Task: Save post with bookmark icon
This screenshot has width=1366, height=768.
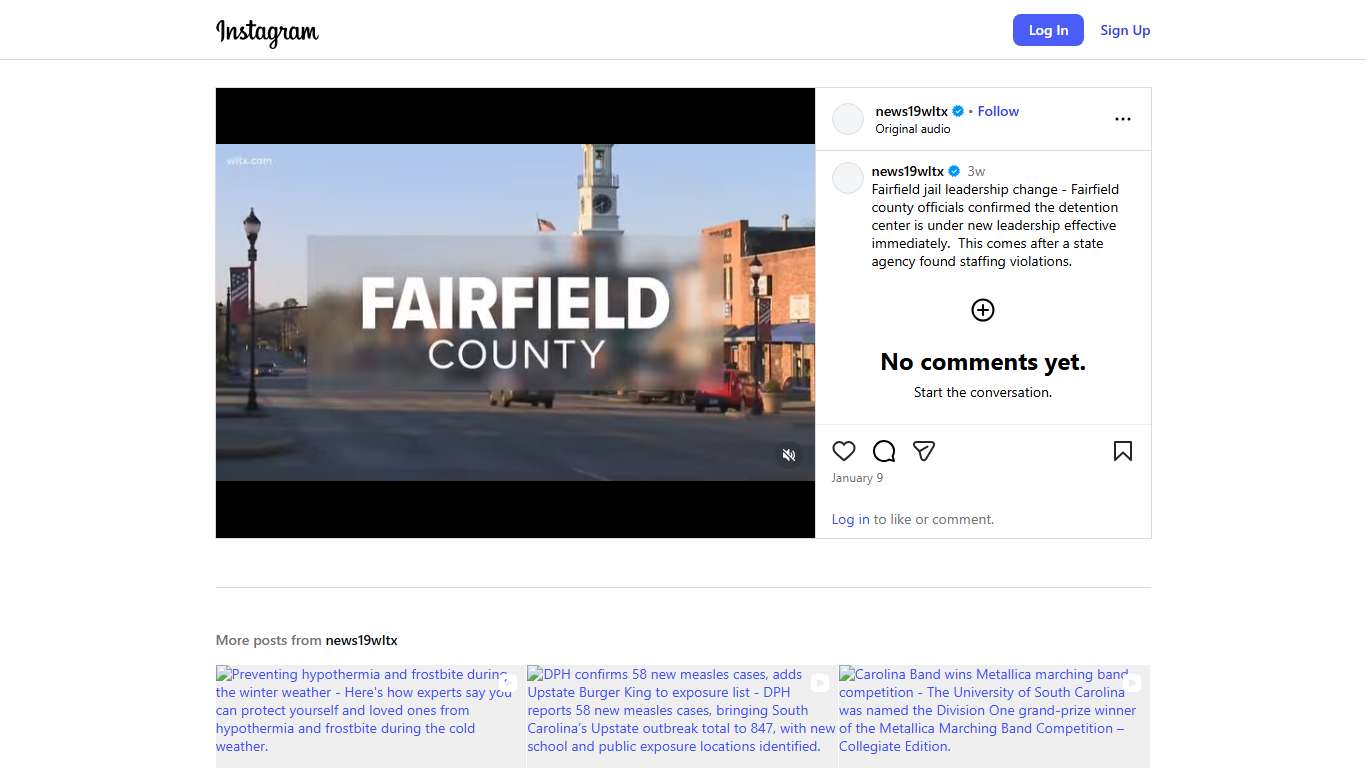Action: coord(1122,451)
